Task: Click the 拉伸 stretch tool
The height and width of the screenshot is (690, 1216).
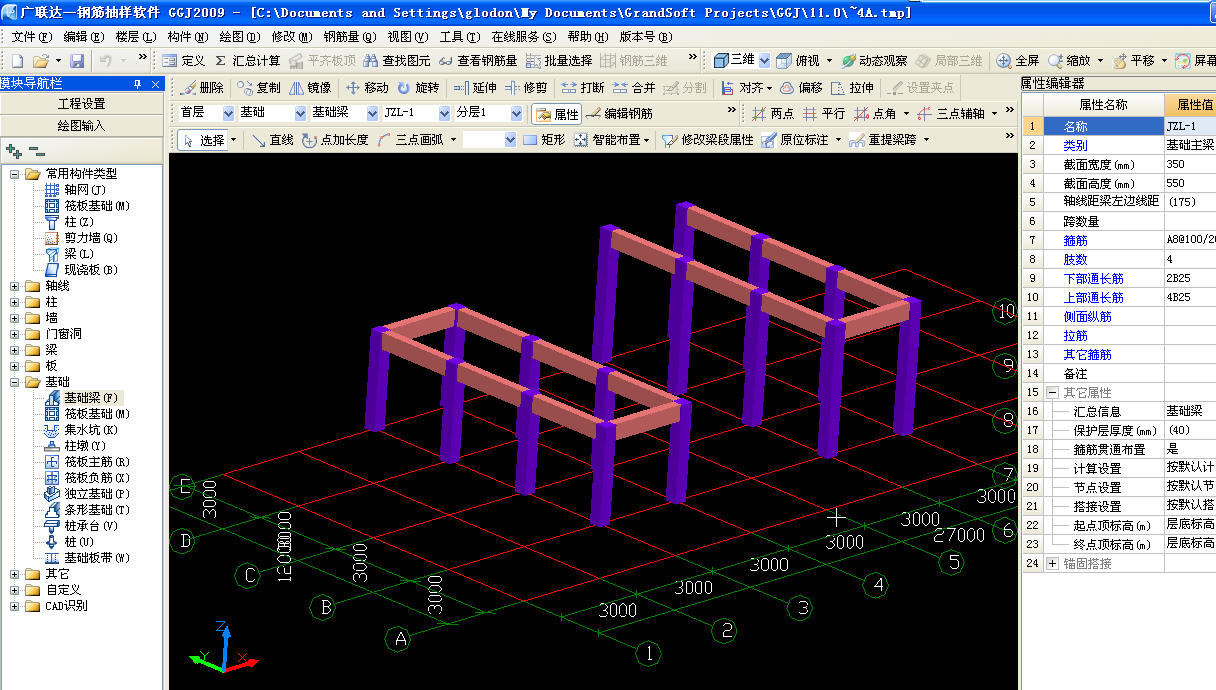Action: pyautogui.click(x=852, y=88)
